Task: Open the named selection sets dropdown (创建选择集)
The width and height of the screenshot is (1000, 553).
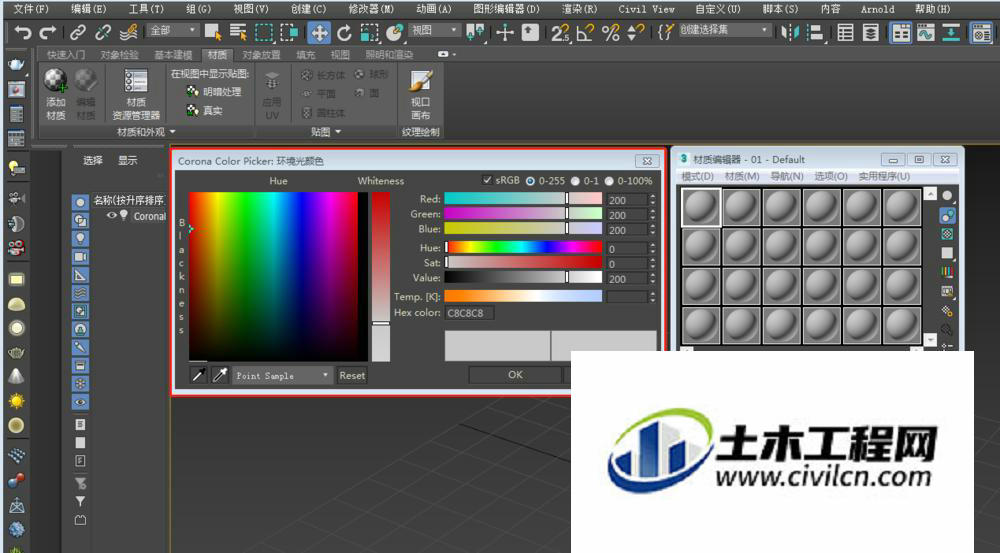Action: 724,30
